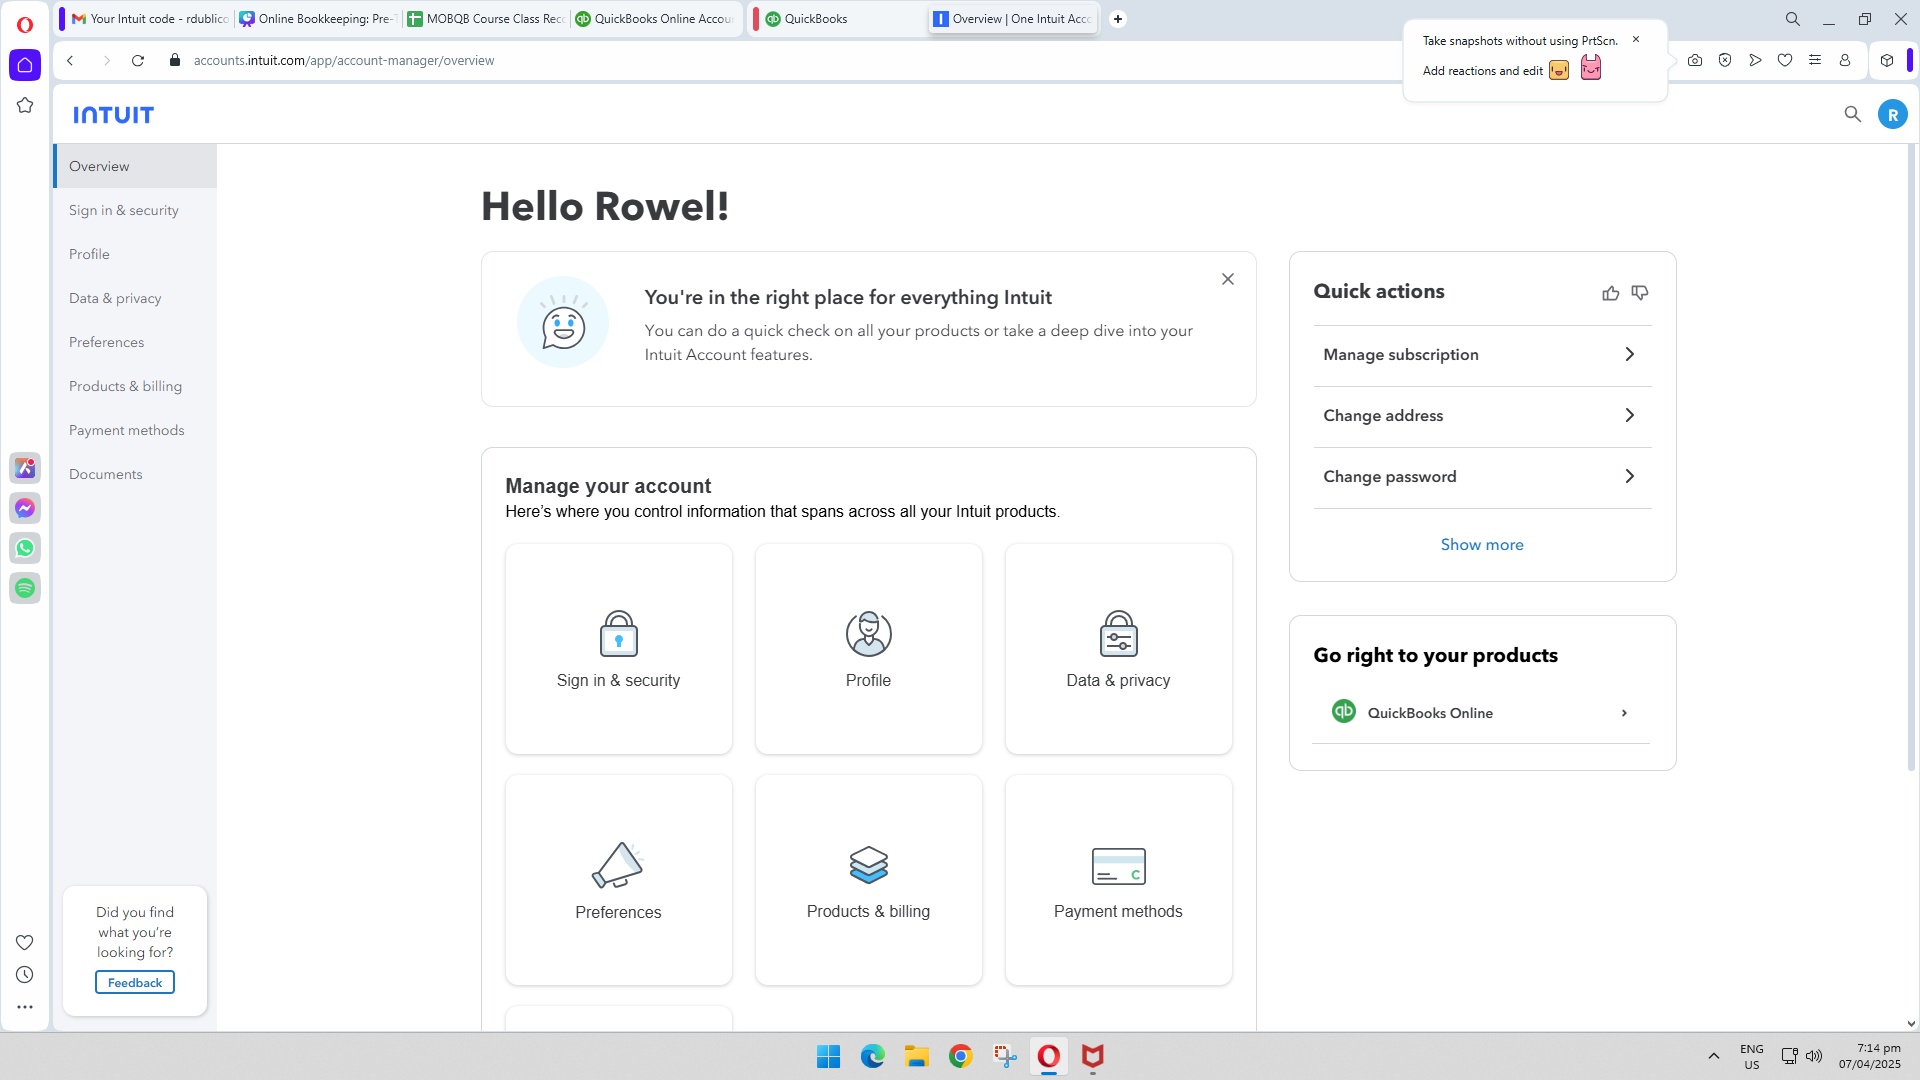This screenshot has width=1920, height=1080.
Task: Select Overview in left navigation
Action: (135, 166)
